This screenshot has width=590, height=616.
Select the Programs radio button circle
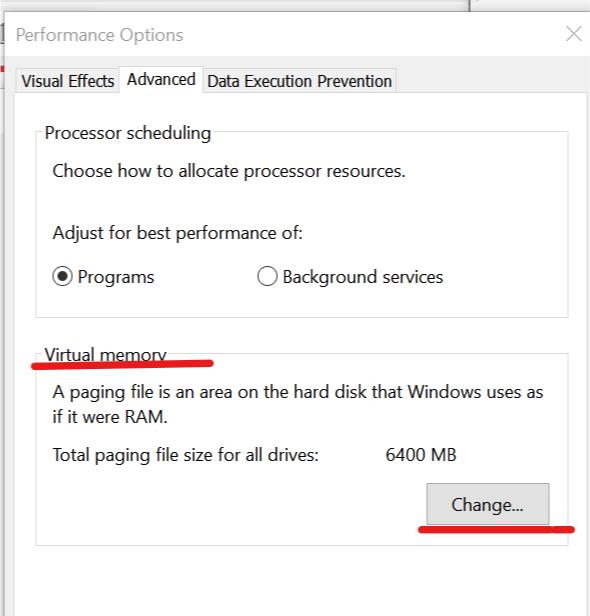(62, 276)
